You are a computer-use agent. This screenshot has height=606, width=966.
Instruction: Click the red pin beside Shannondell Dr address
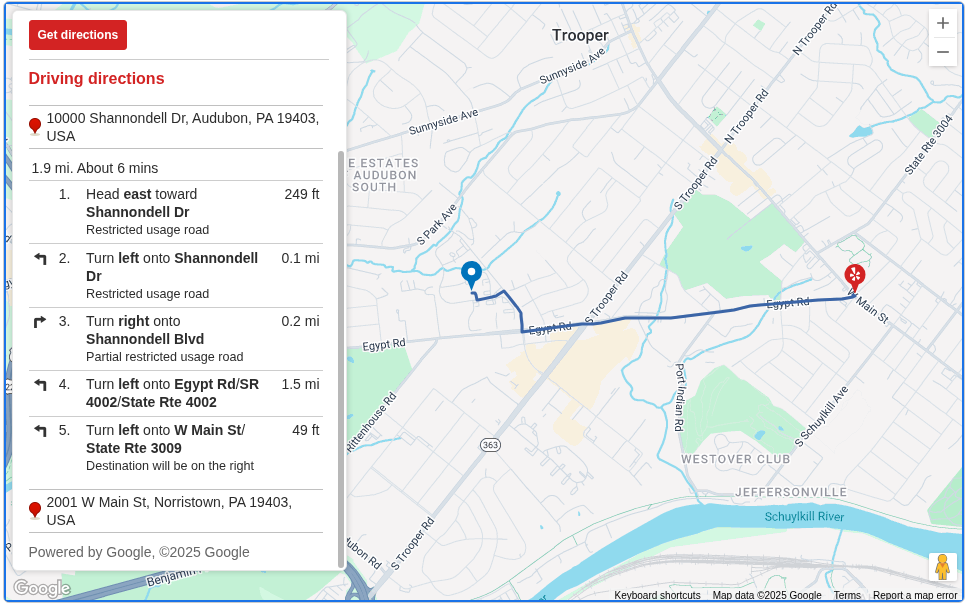[35, 126]
